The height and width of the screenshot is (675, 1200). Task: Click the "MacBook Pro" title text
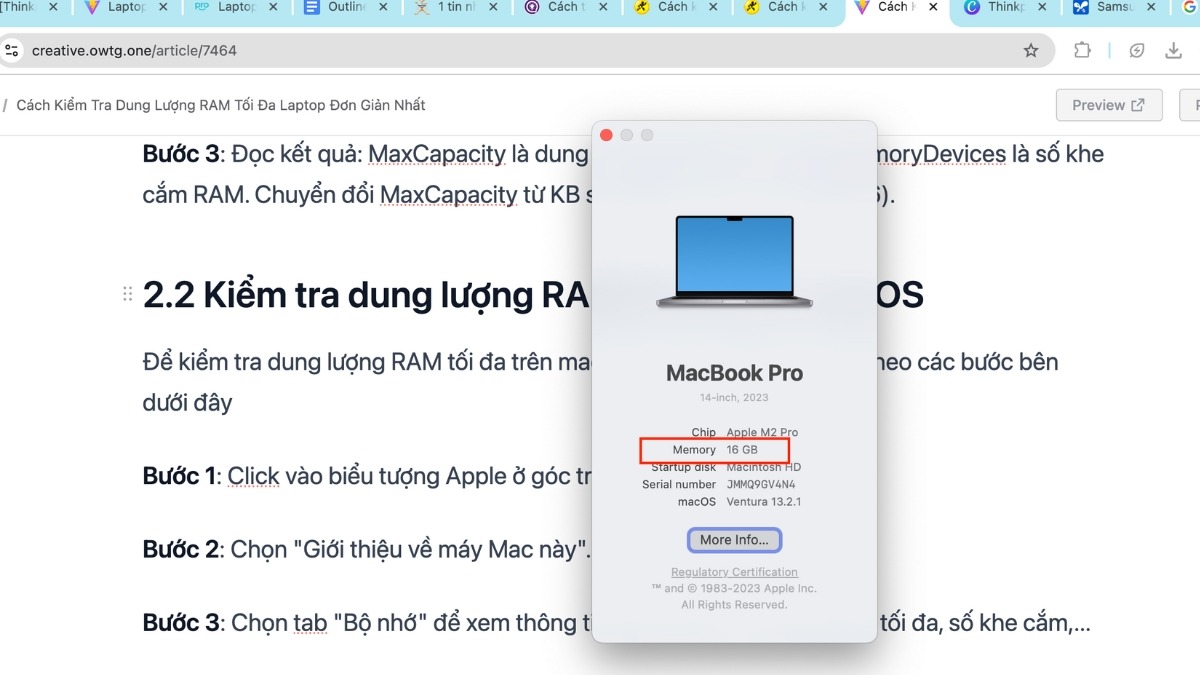(x=734, y=373)
